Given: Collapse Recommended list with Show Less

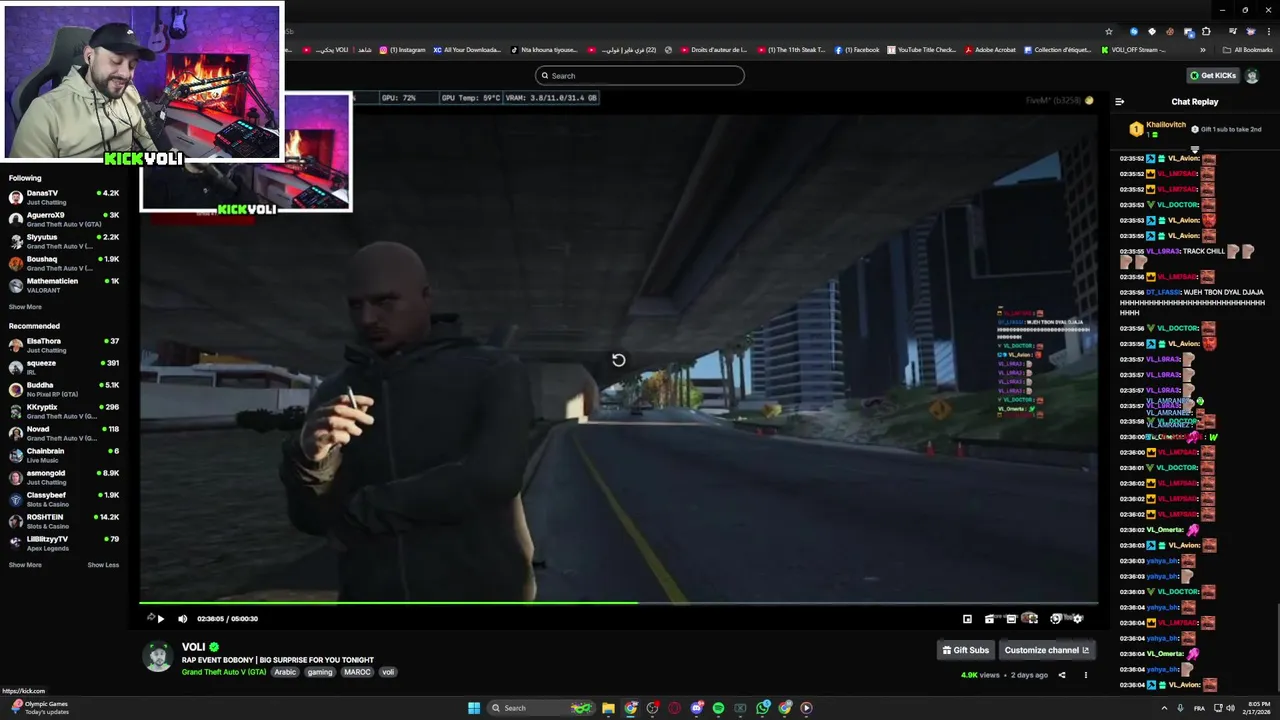Looking at the screenshot, I should pyautogui.click(x=103, y=565).
